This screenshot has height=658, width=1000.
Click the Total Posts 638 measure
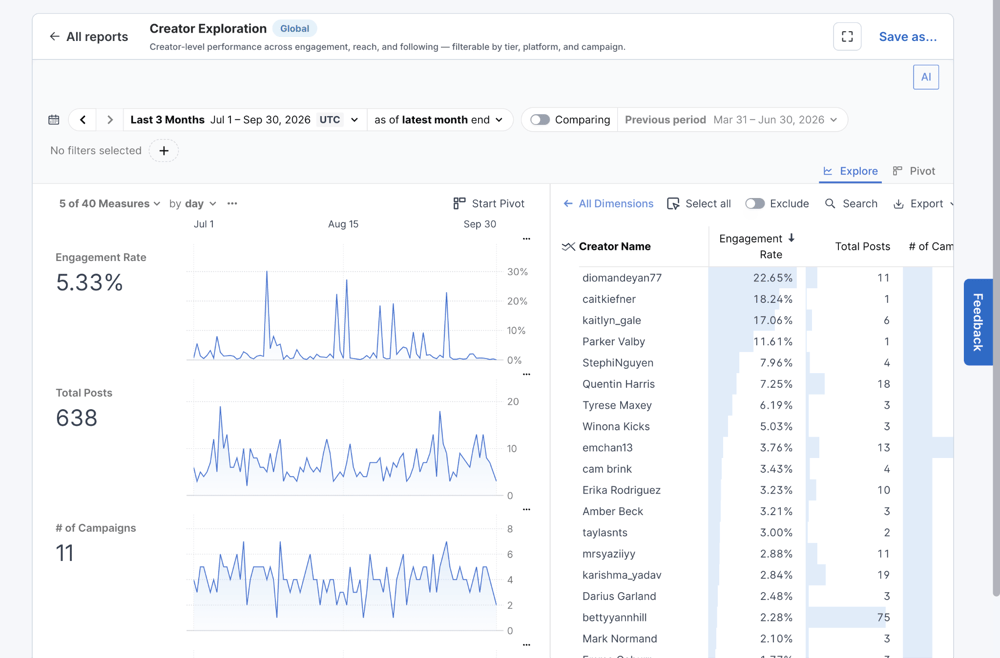coord(84,409)
